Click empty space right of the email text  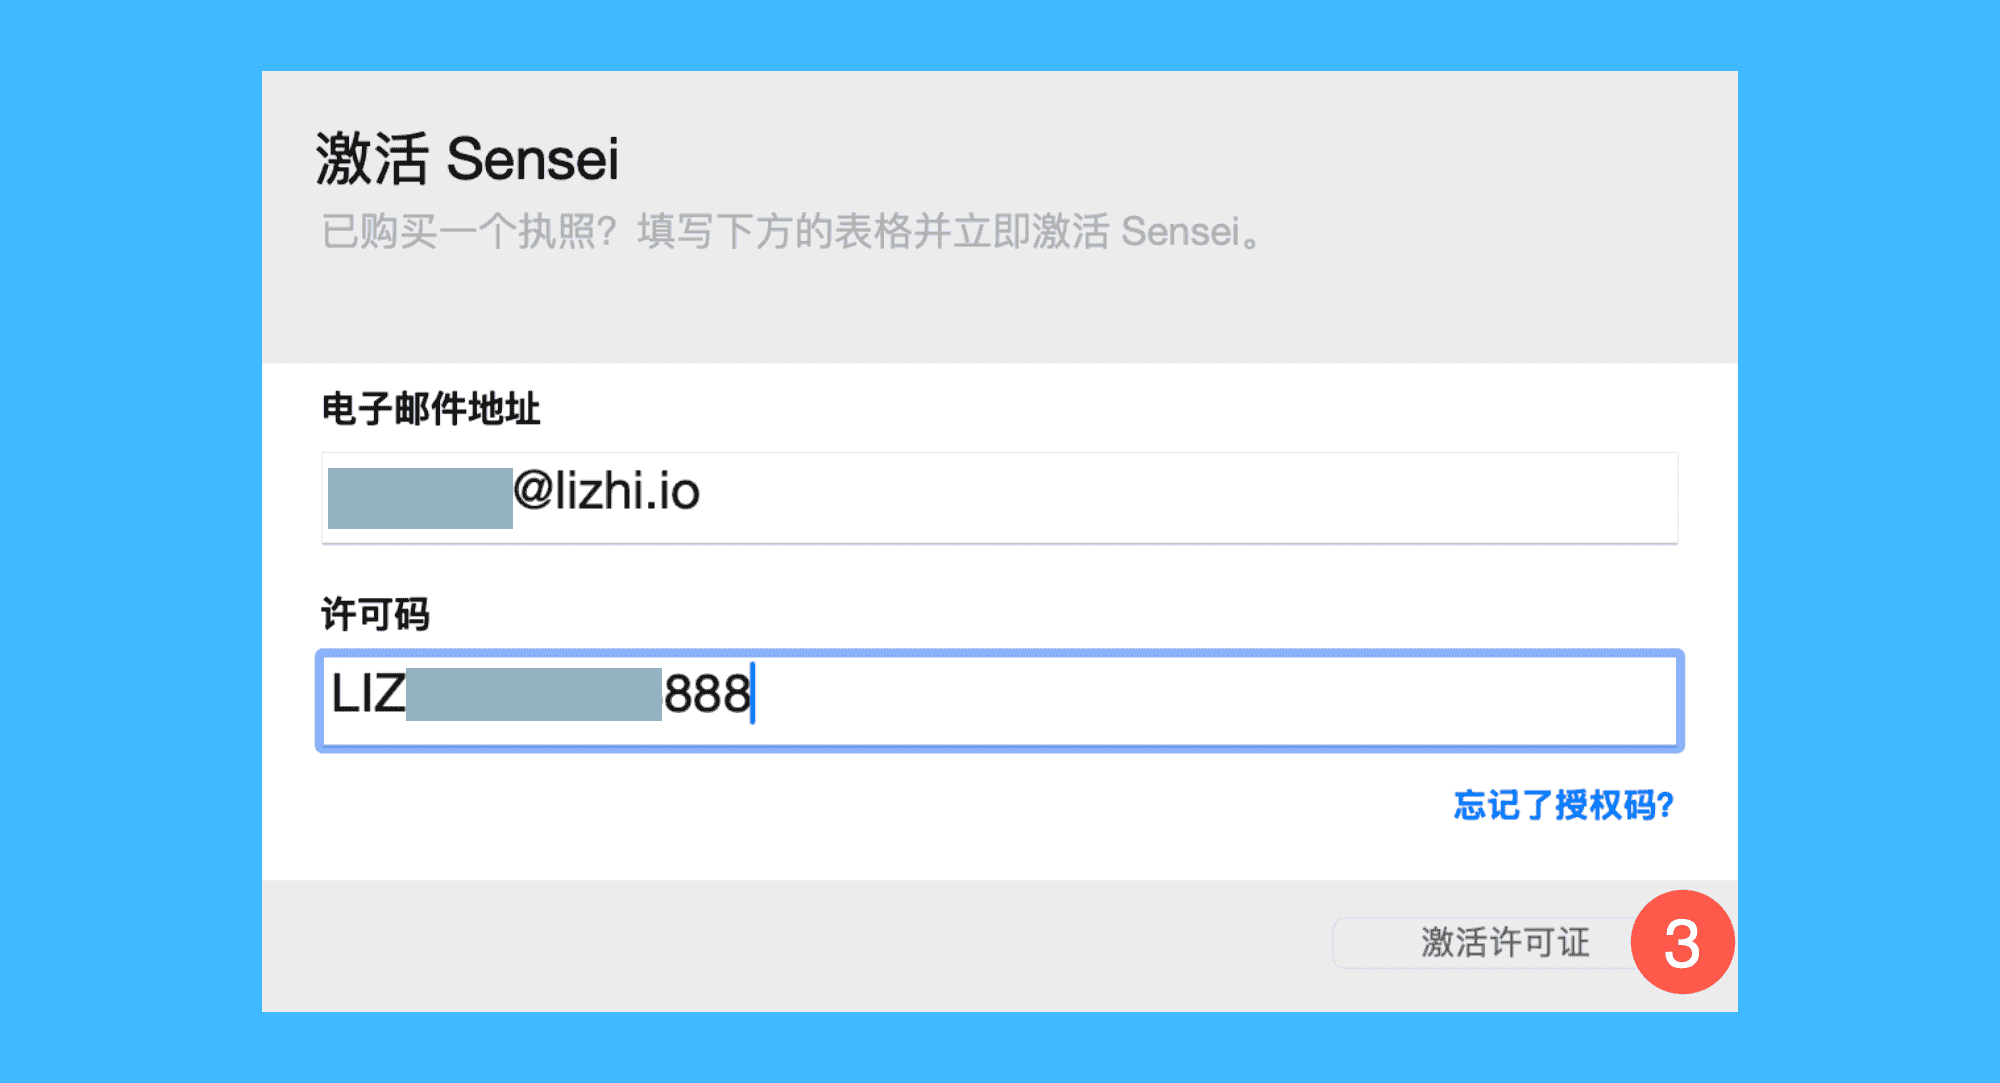[1200, 497]
